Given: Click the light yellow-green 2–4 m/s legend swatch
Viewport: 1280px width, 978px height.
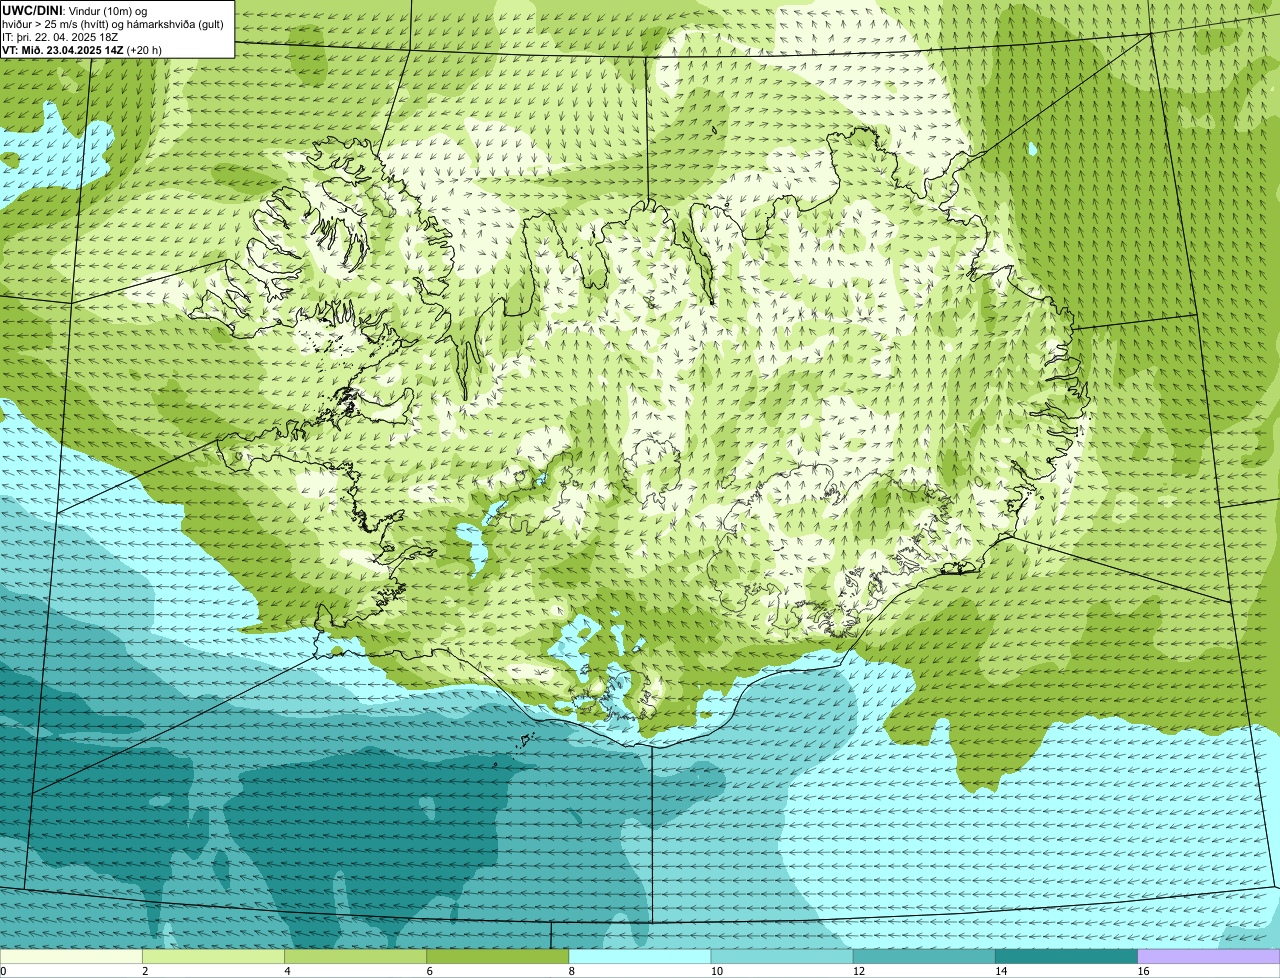Looking at the screenshot, I should 213,957.
